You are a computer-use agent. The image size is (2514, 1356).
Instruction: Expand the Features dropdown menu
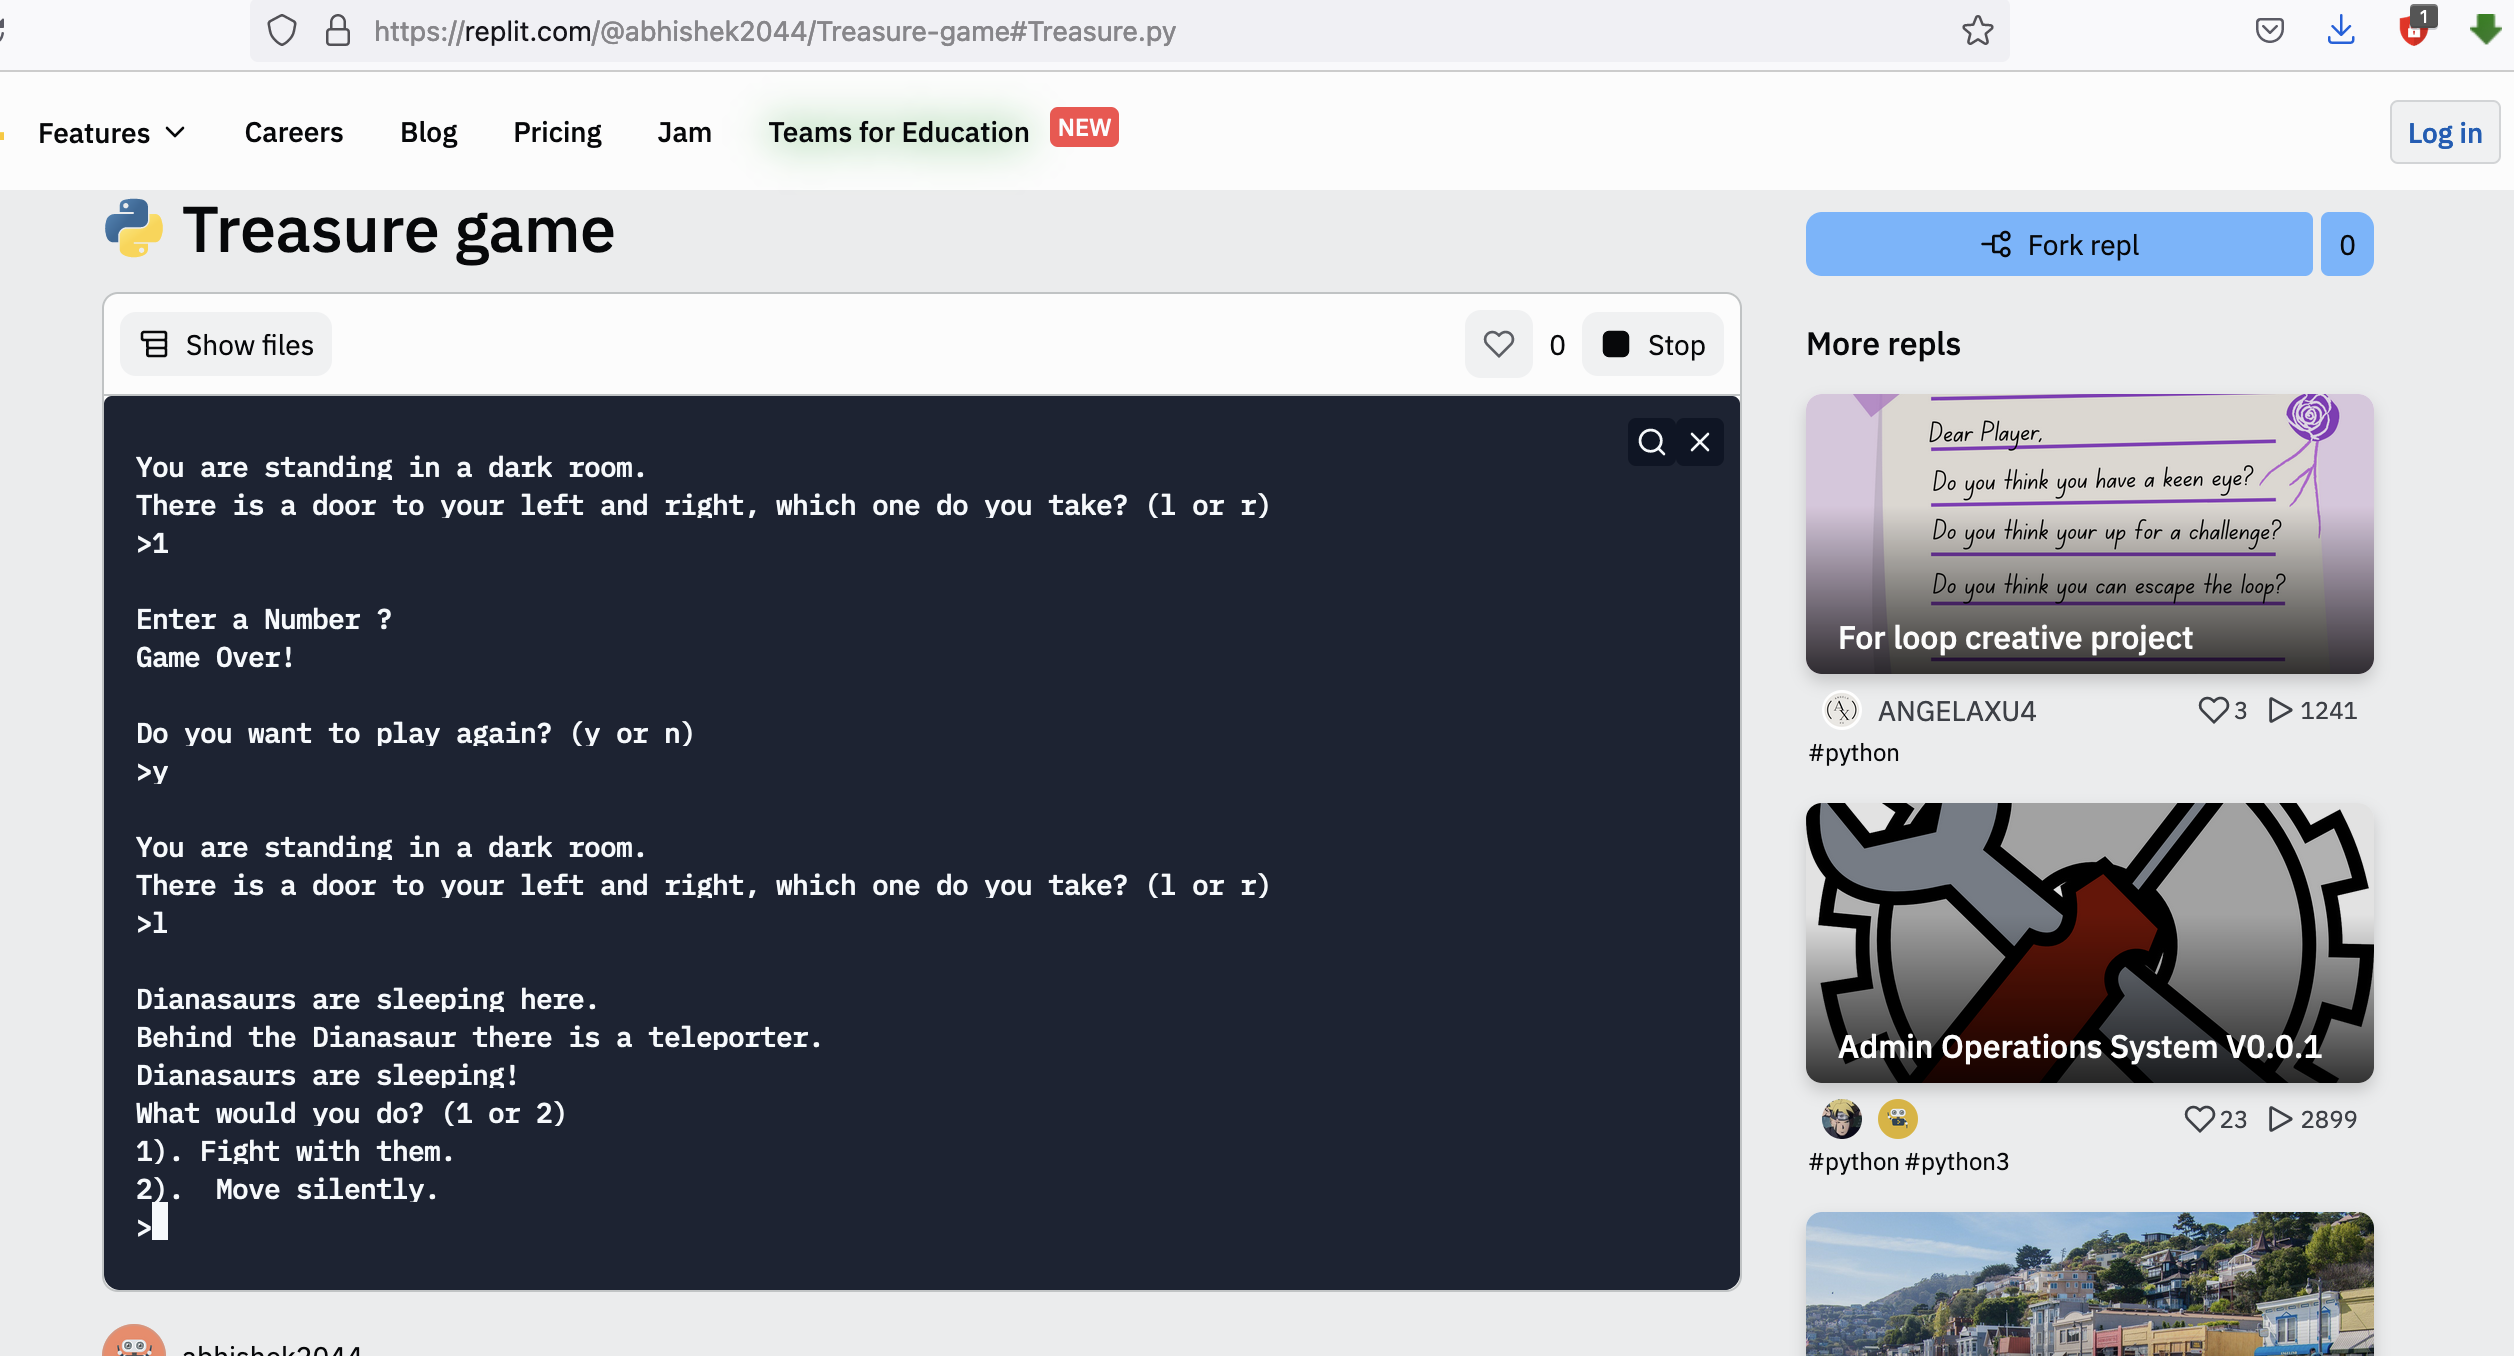[x=112, y=133]
